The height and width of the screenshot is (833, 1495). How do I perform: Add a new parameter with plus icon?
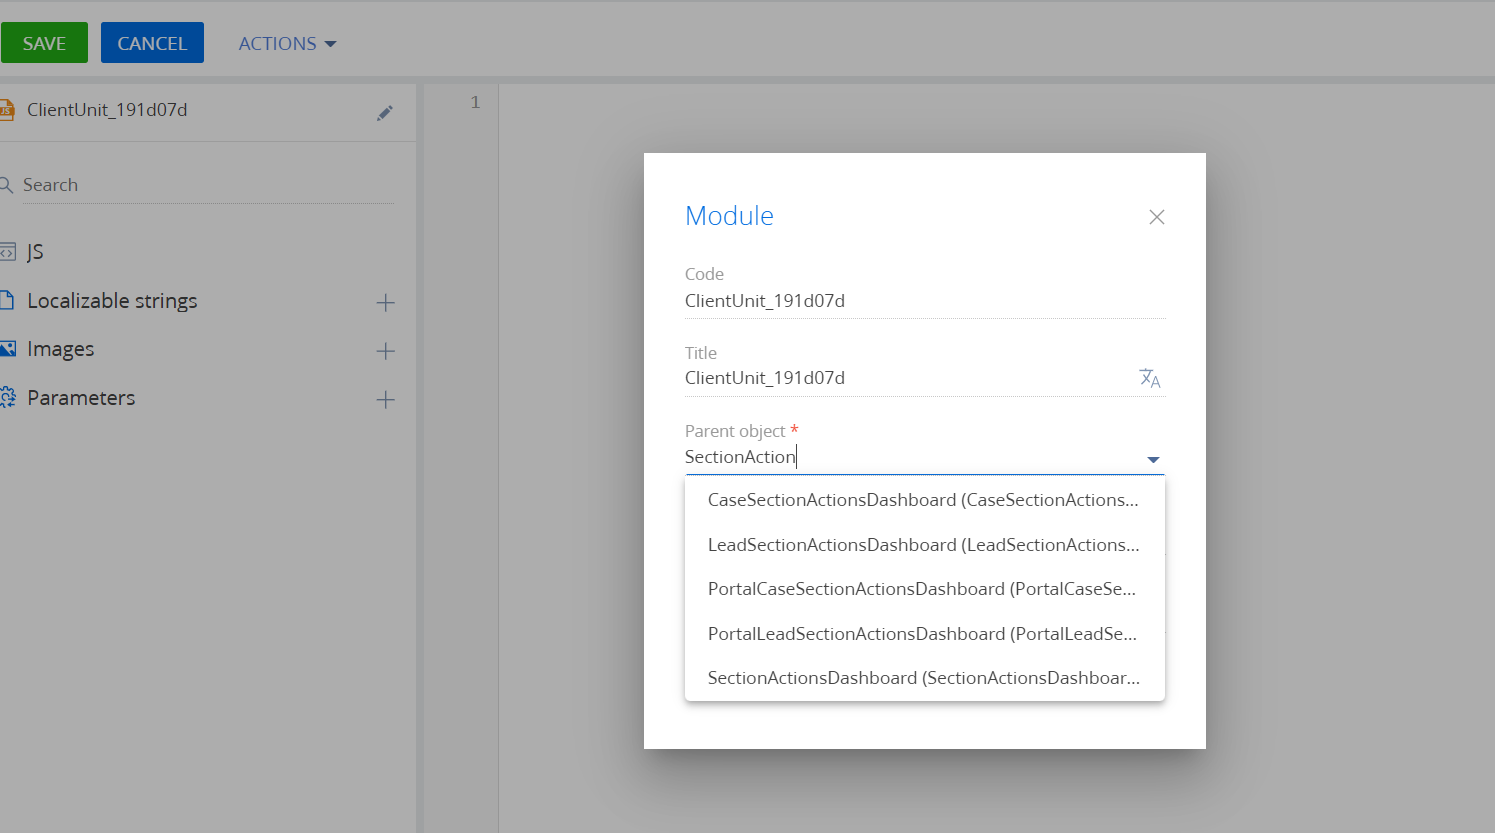pyautogui.click(x=385, y=400)
